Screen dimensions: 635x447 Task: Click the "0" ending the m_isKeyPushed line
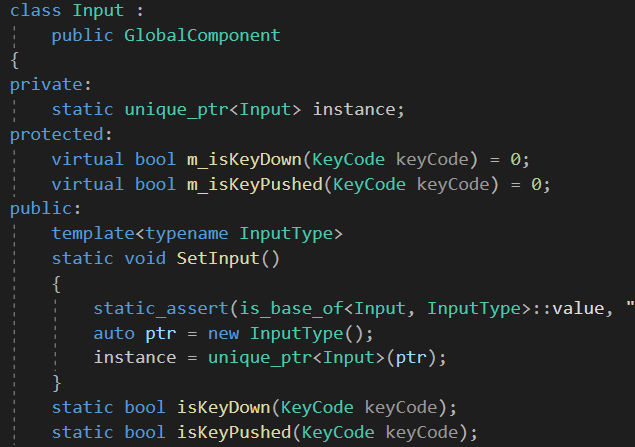[536, 185]
